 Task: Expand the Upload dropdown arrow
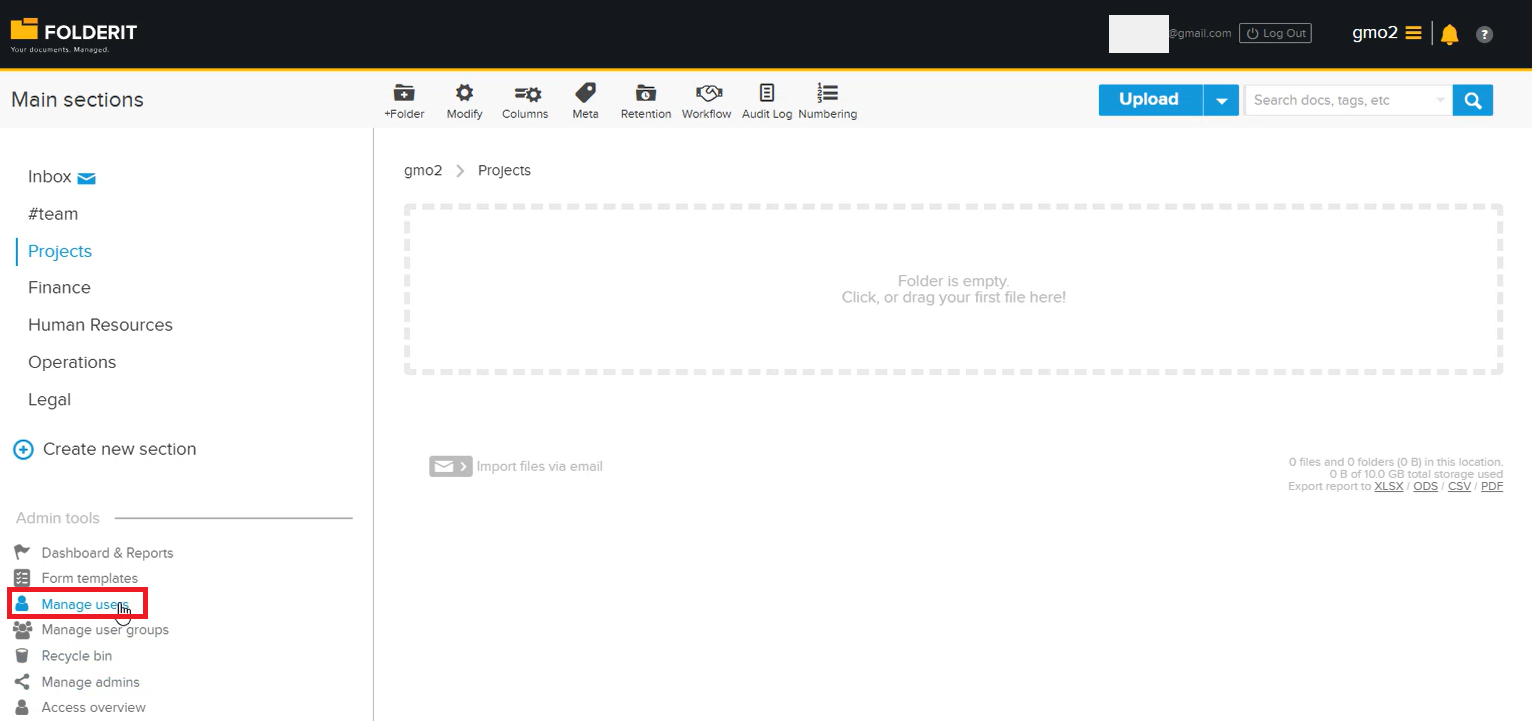pos(1221,100)
